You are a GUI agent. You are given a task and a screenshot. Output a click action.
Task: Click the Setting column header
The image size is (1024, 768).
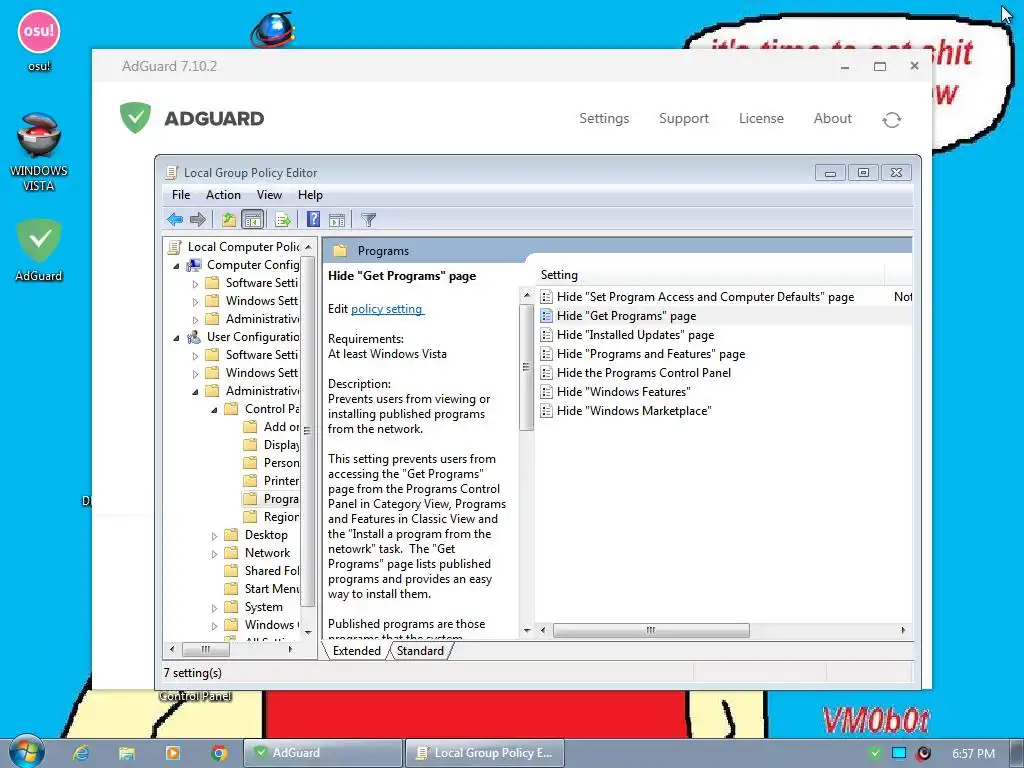[712, 275]
